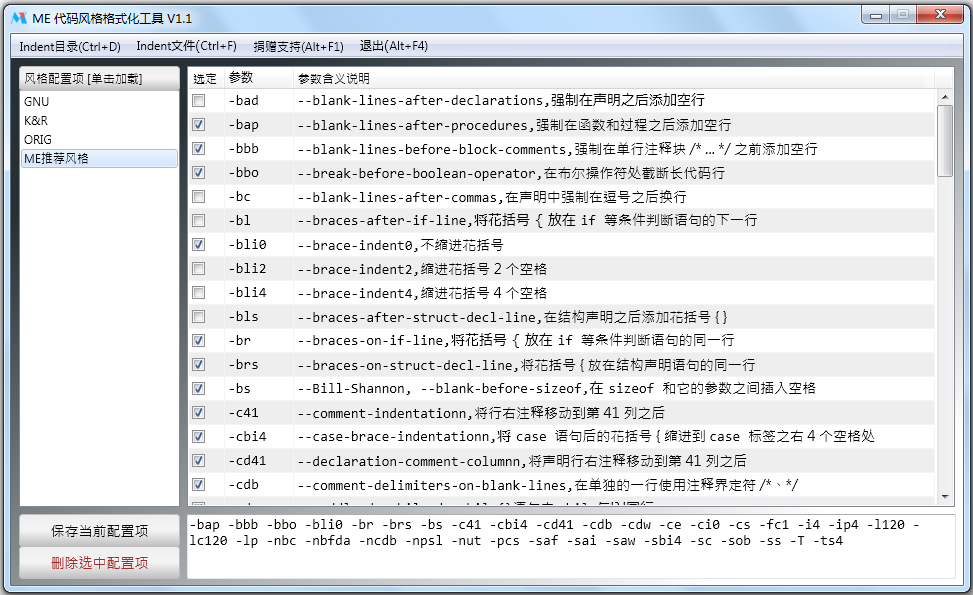The width and height of the screenshot is (973, 595).
Task: Click the --comment-indentationn description text
Action: (x=481, y=413)
